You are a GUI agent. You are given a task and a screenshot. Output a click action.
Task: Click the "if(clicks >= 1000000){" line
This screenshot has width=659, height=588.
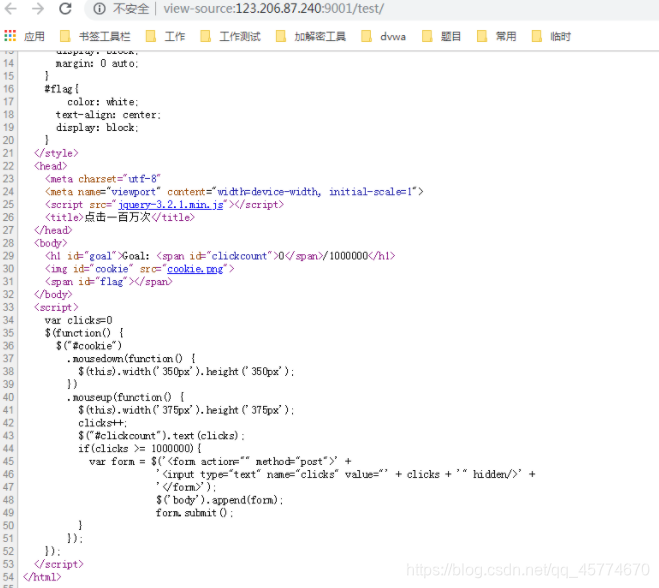pyautogui.click(x=140, y=448)
